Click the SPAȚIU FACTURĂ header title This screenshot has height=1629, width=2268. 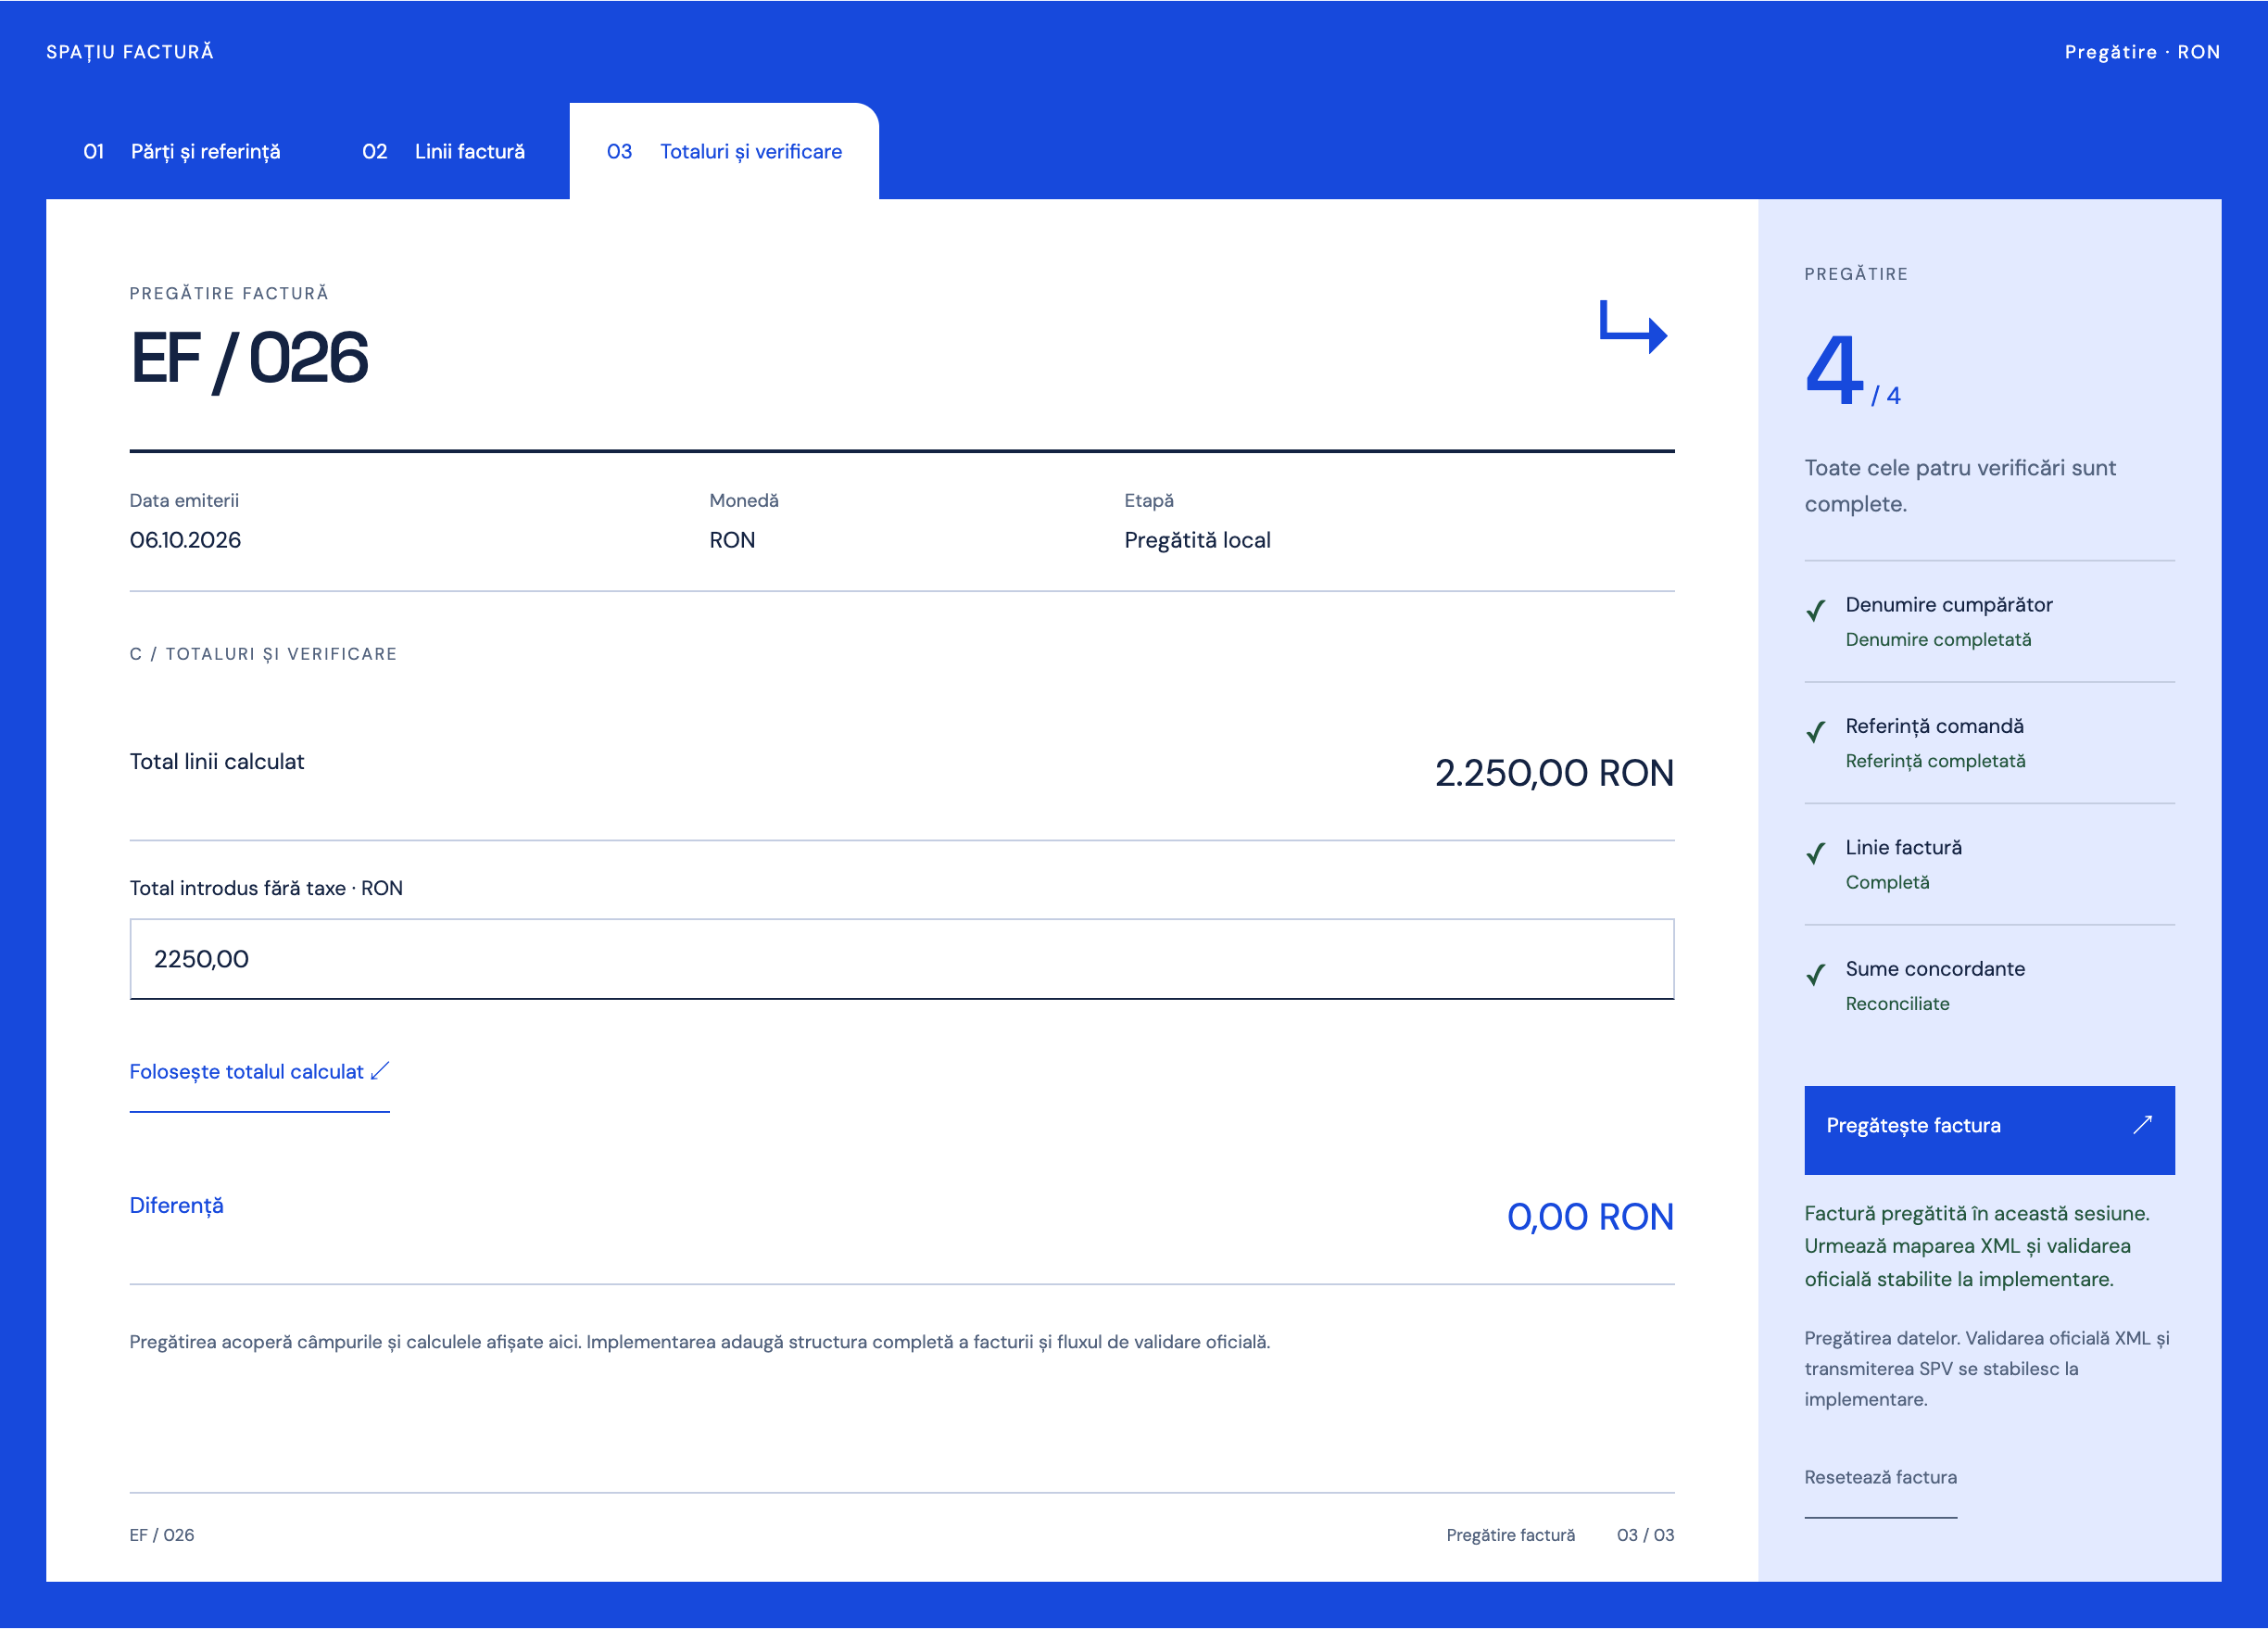(130, 52)
